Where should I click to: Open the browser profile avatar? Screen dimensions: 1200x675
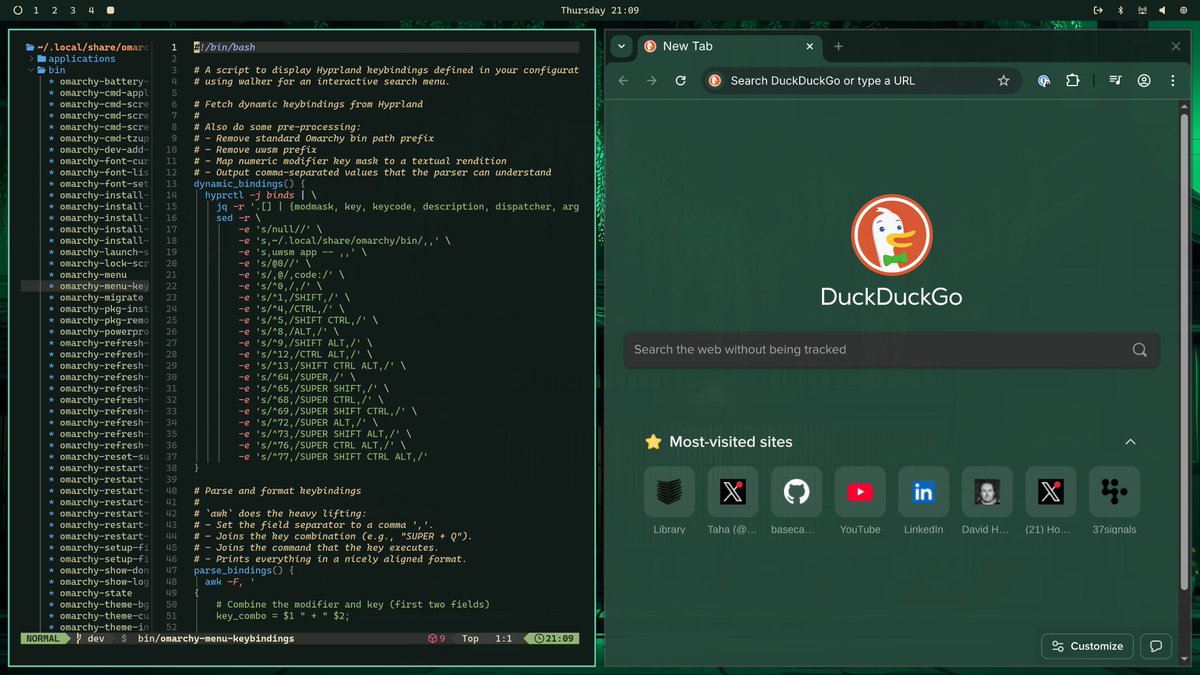pyautogui.click(x=1144, y=81)
